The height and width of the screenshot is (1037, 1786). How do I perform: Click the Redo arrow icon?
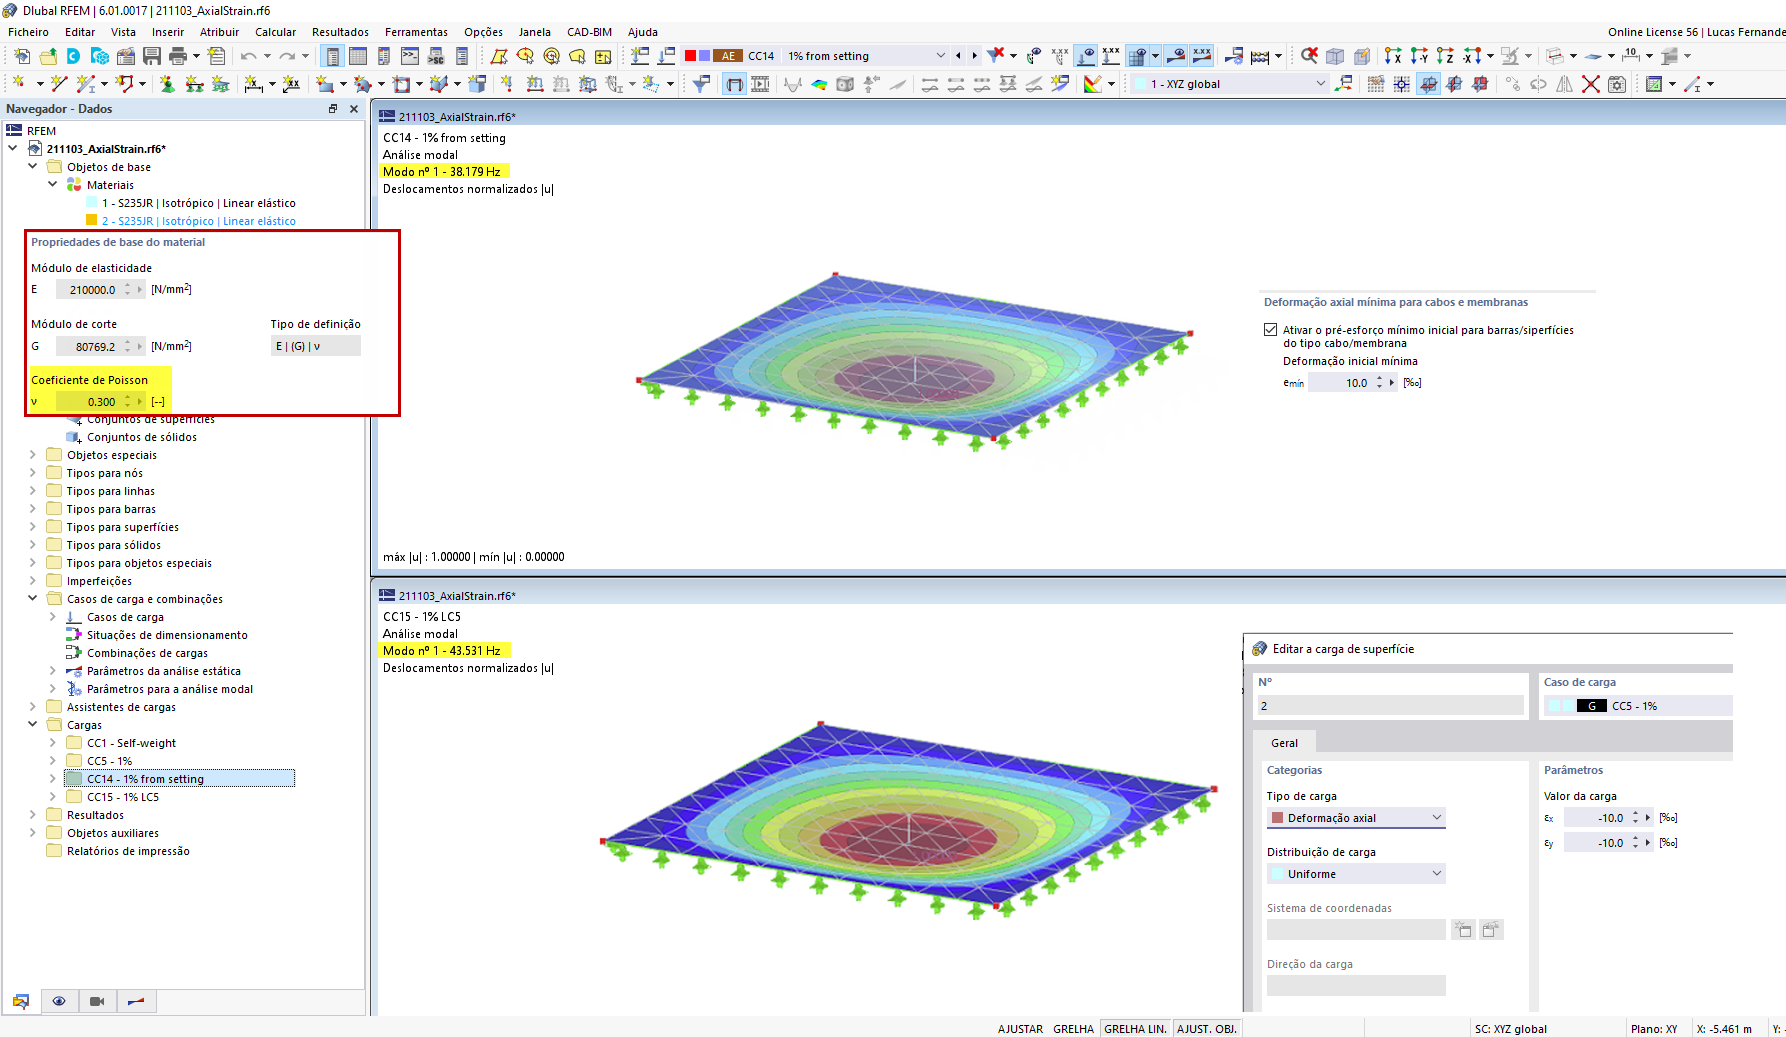point(287,56)
